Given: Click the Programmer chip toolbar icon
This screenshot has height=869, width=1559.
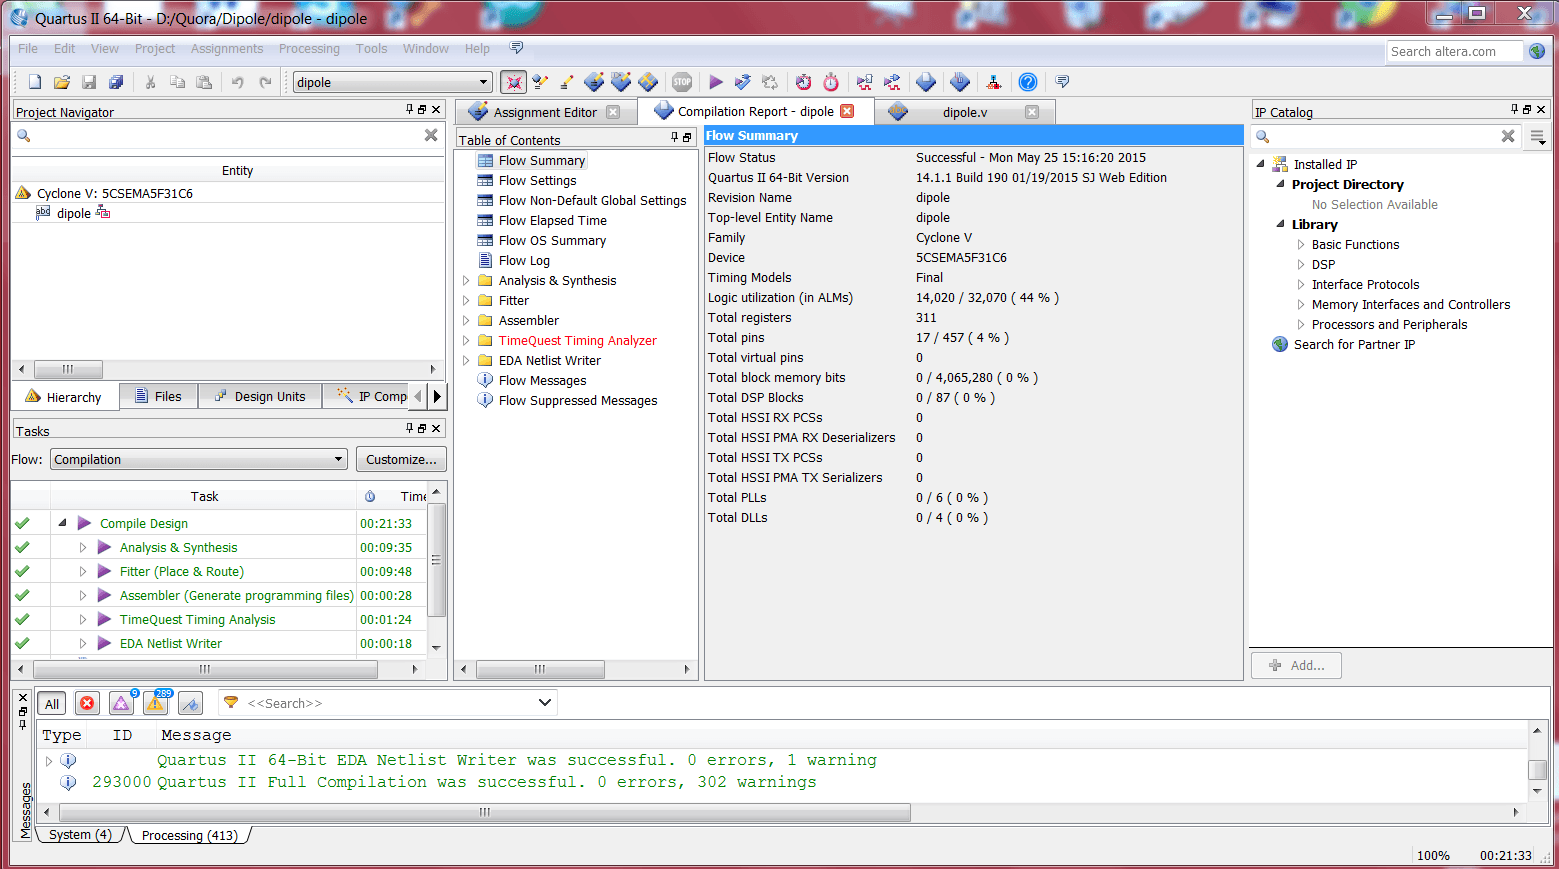Looking at the screenshot, I should coord(960,82).
